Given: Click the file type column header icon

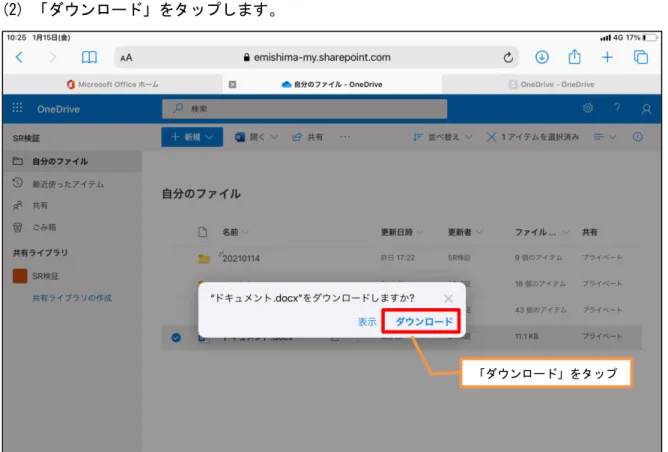Looking at the screenshot, I should (203, 232).
